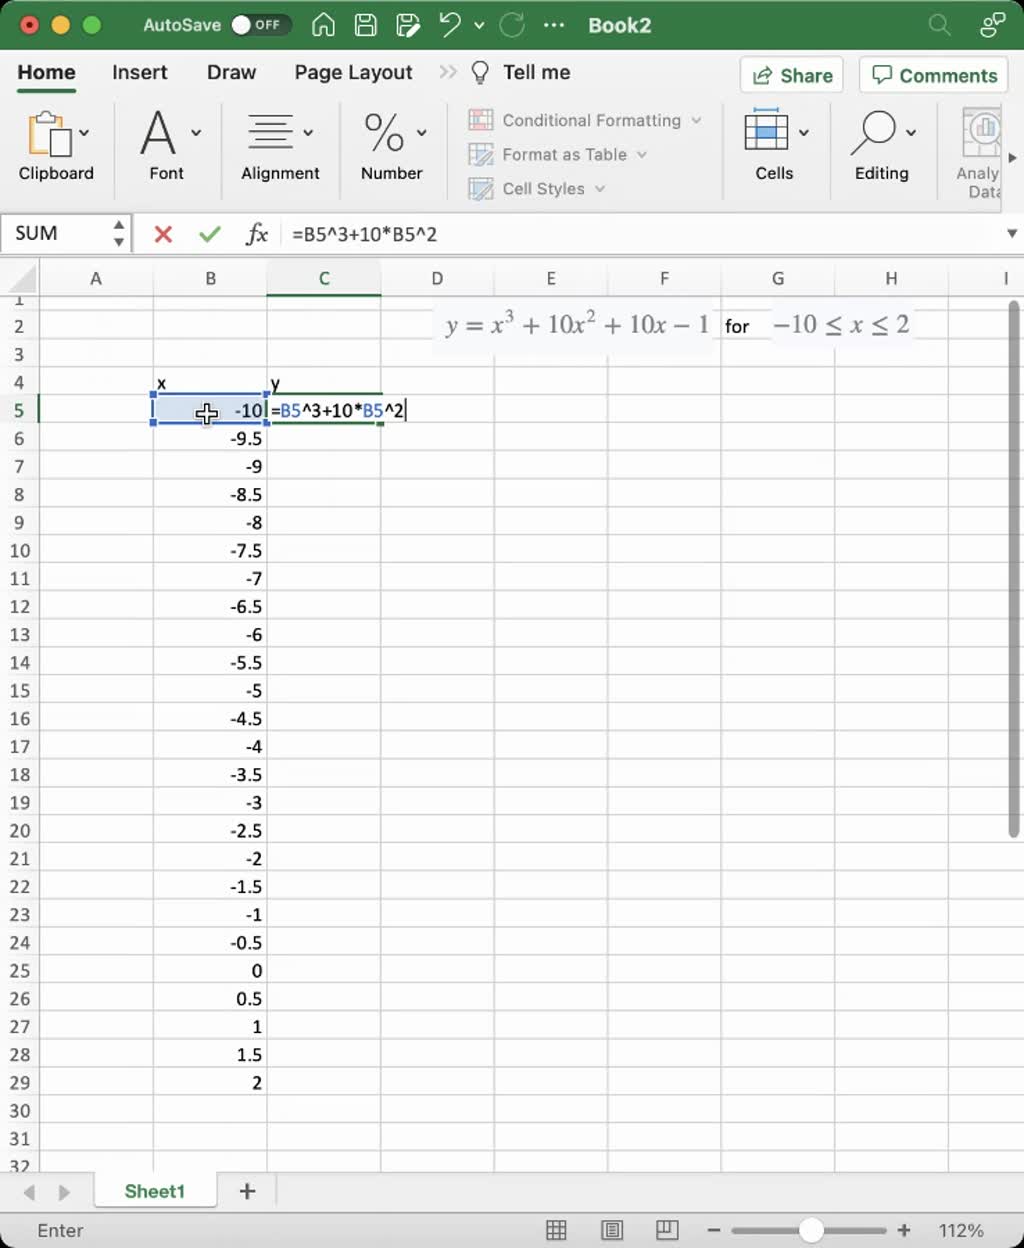Open the Comments panel

tap(932, 75)
